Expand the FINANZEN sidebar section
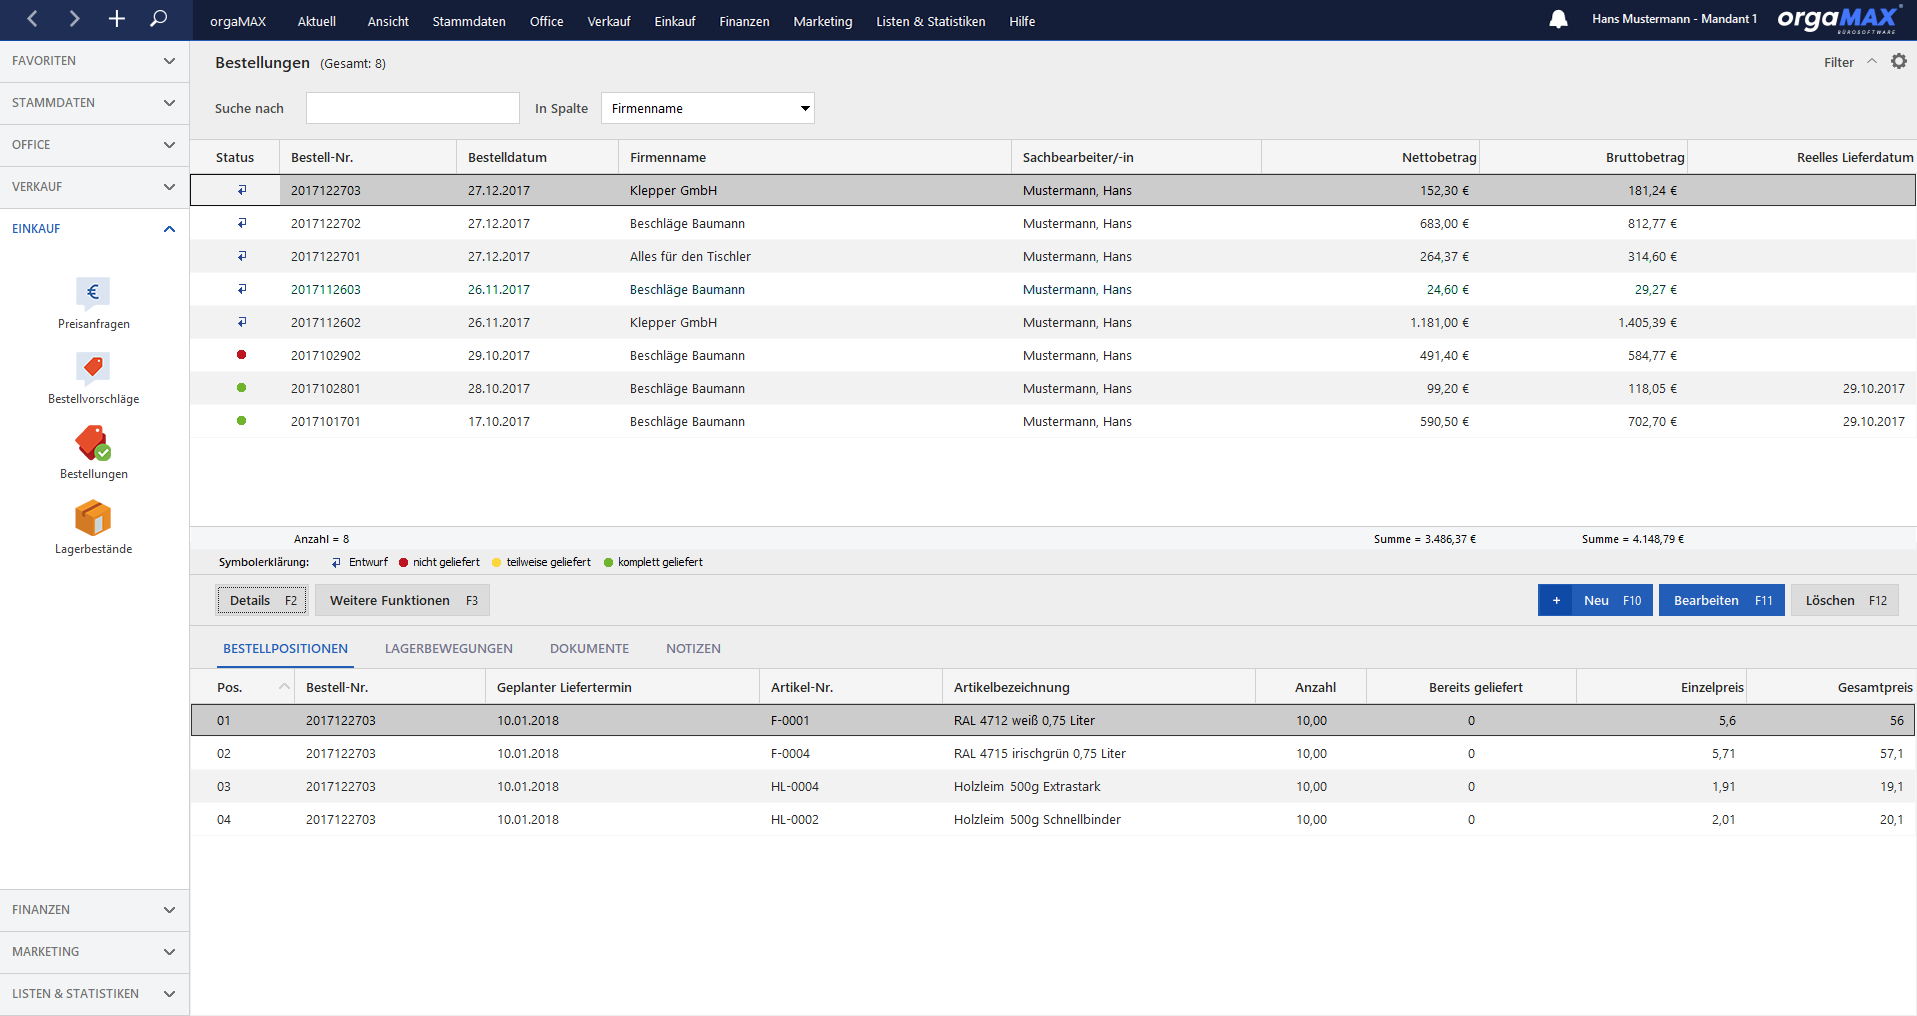The image size is (1917, 1016). point(169,910)
